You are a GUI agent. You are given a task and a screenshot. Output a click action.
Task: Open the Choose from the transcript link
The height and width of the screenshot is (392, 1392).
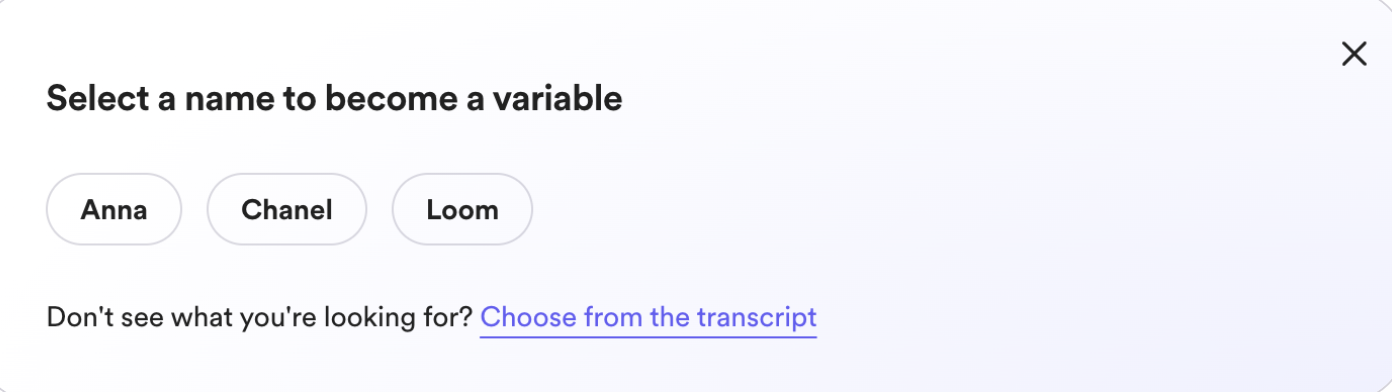(648, 318)
